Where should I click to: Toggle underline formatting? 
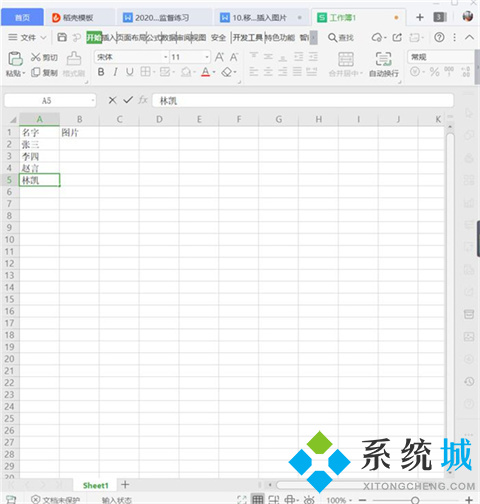(130, 72)
